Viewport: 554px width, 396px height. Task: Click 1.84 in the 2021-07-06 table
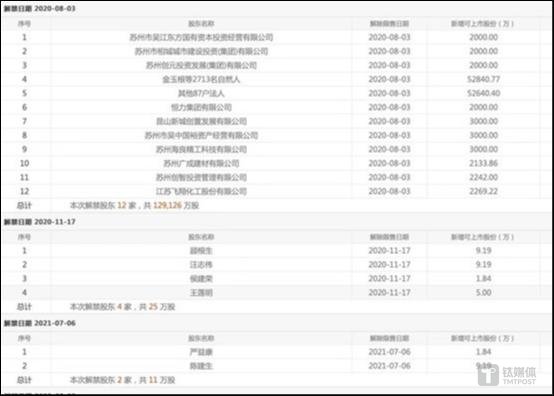tap(483, 352)
